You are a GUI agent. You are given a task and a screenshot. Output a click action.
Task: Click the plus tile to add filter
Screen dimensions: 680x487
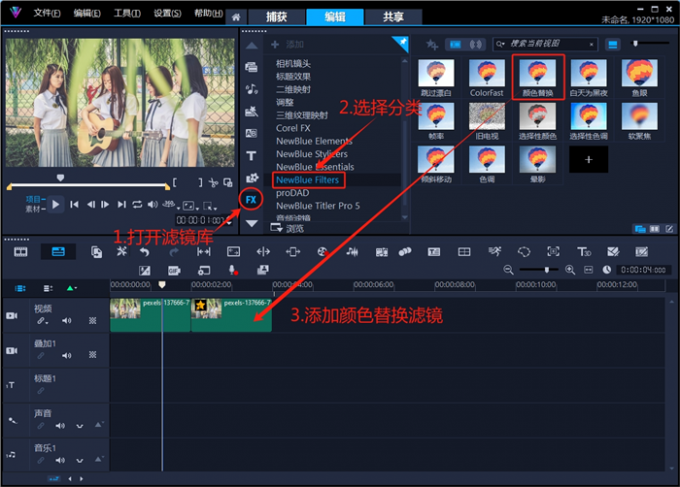pyautogui.click(x=588, y=160)
